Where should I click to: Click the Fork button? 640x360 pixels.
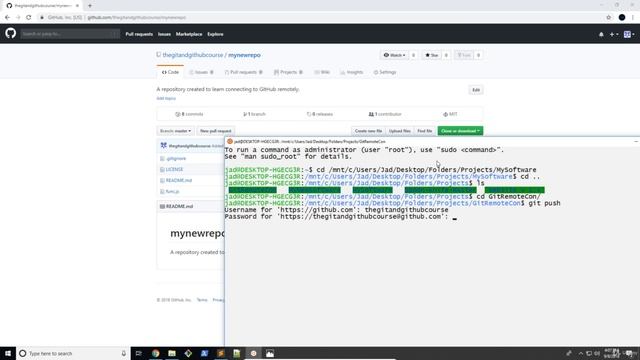[464, 55]
